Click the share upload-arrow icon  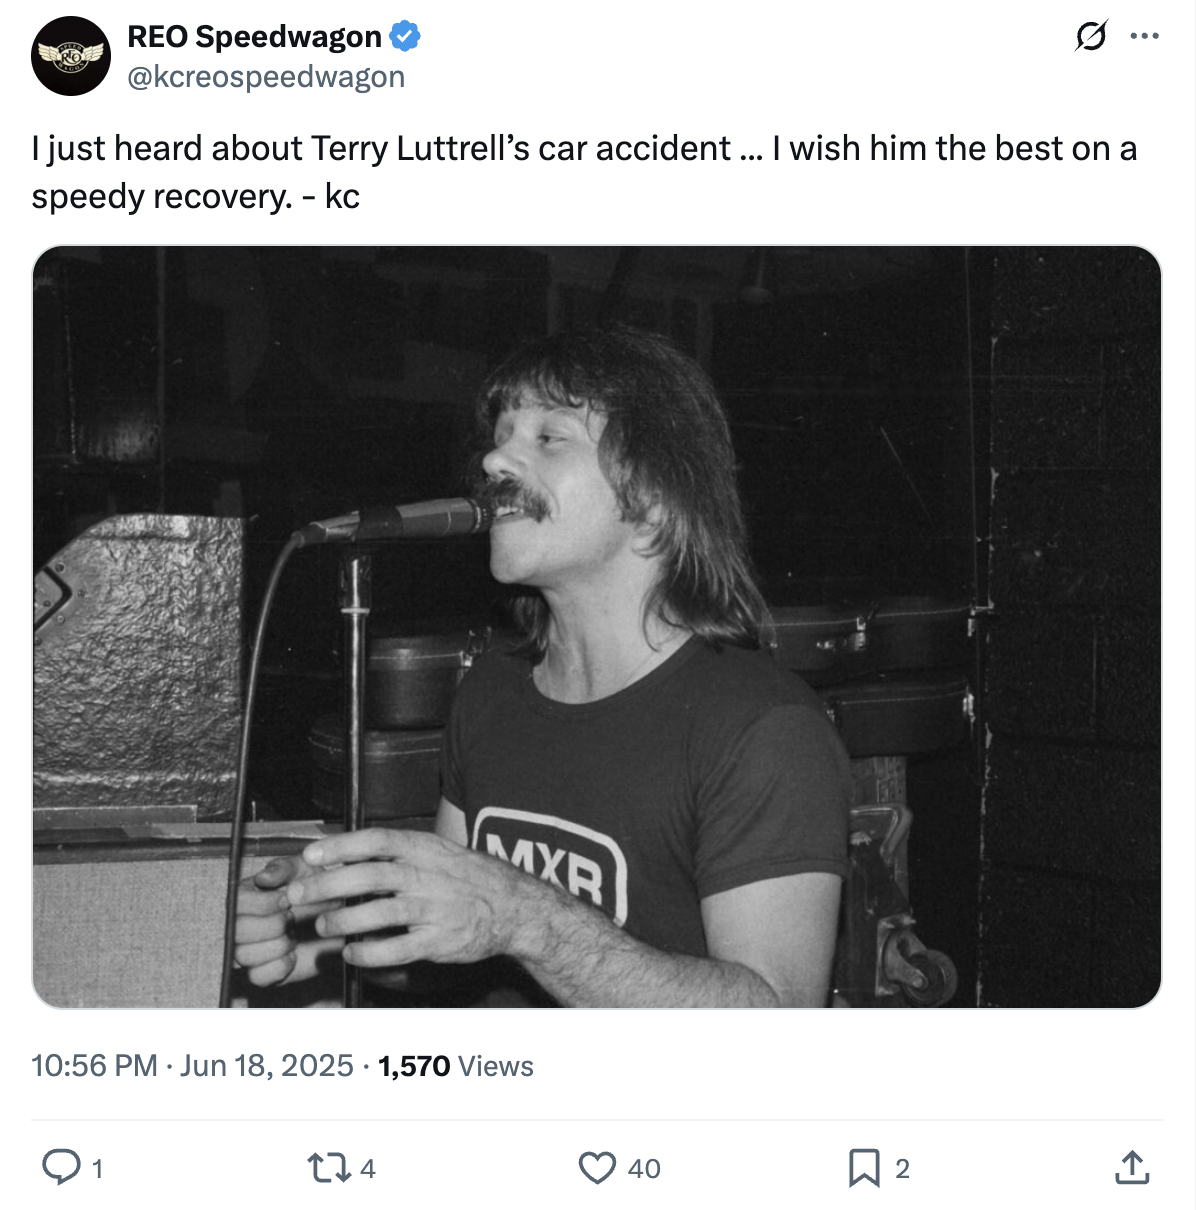click(1131, 1167)
